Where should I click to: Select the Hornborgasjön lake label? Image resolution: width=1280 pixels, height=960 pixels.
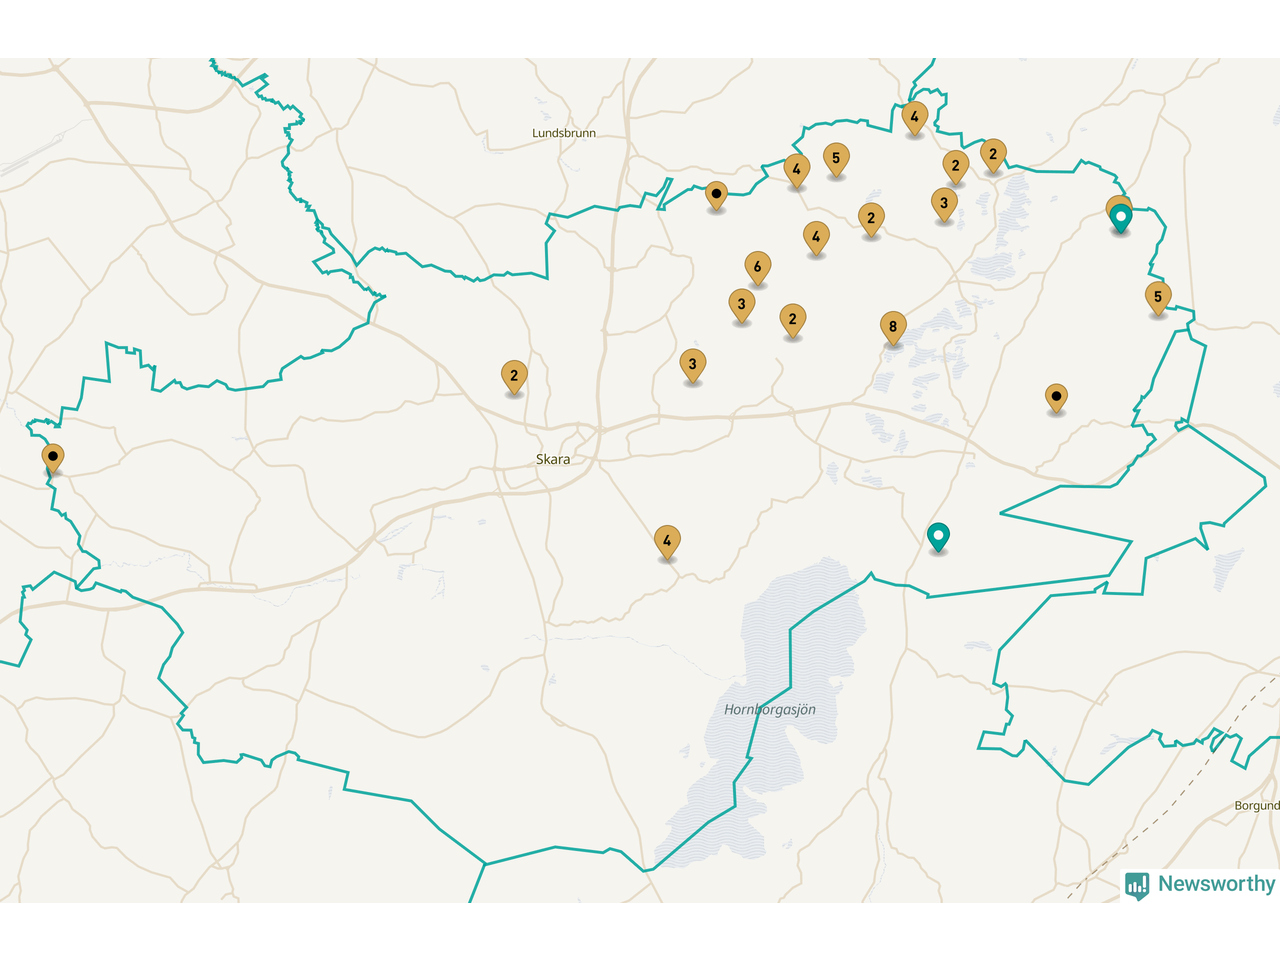point(770,709)
